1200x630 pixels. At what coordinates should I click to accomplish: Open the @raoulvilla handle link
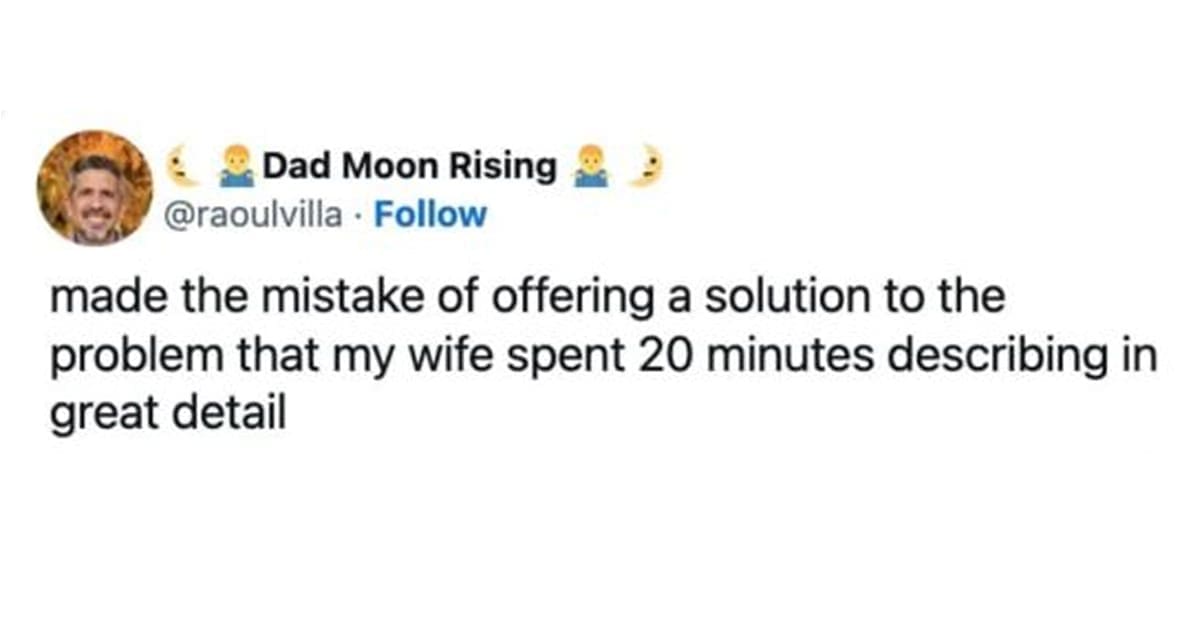(x=252, y=214)
